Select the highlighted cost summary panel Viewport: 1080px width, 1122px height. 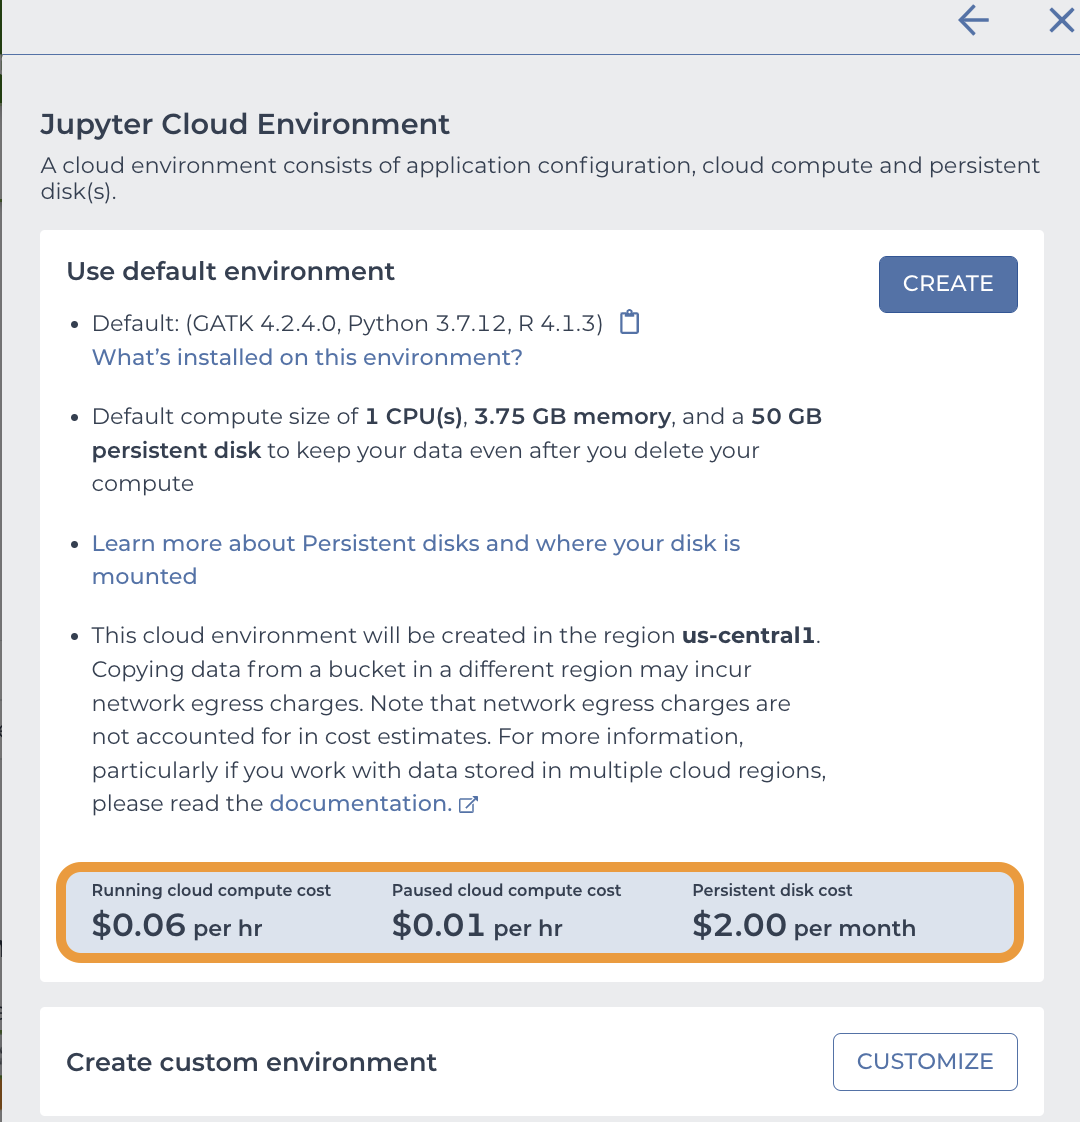coord(540,911)
